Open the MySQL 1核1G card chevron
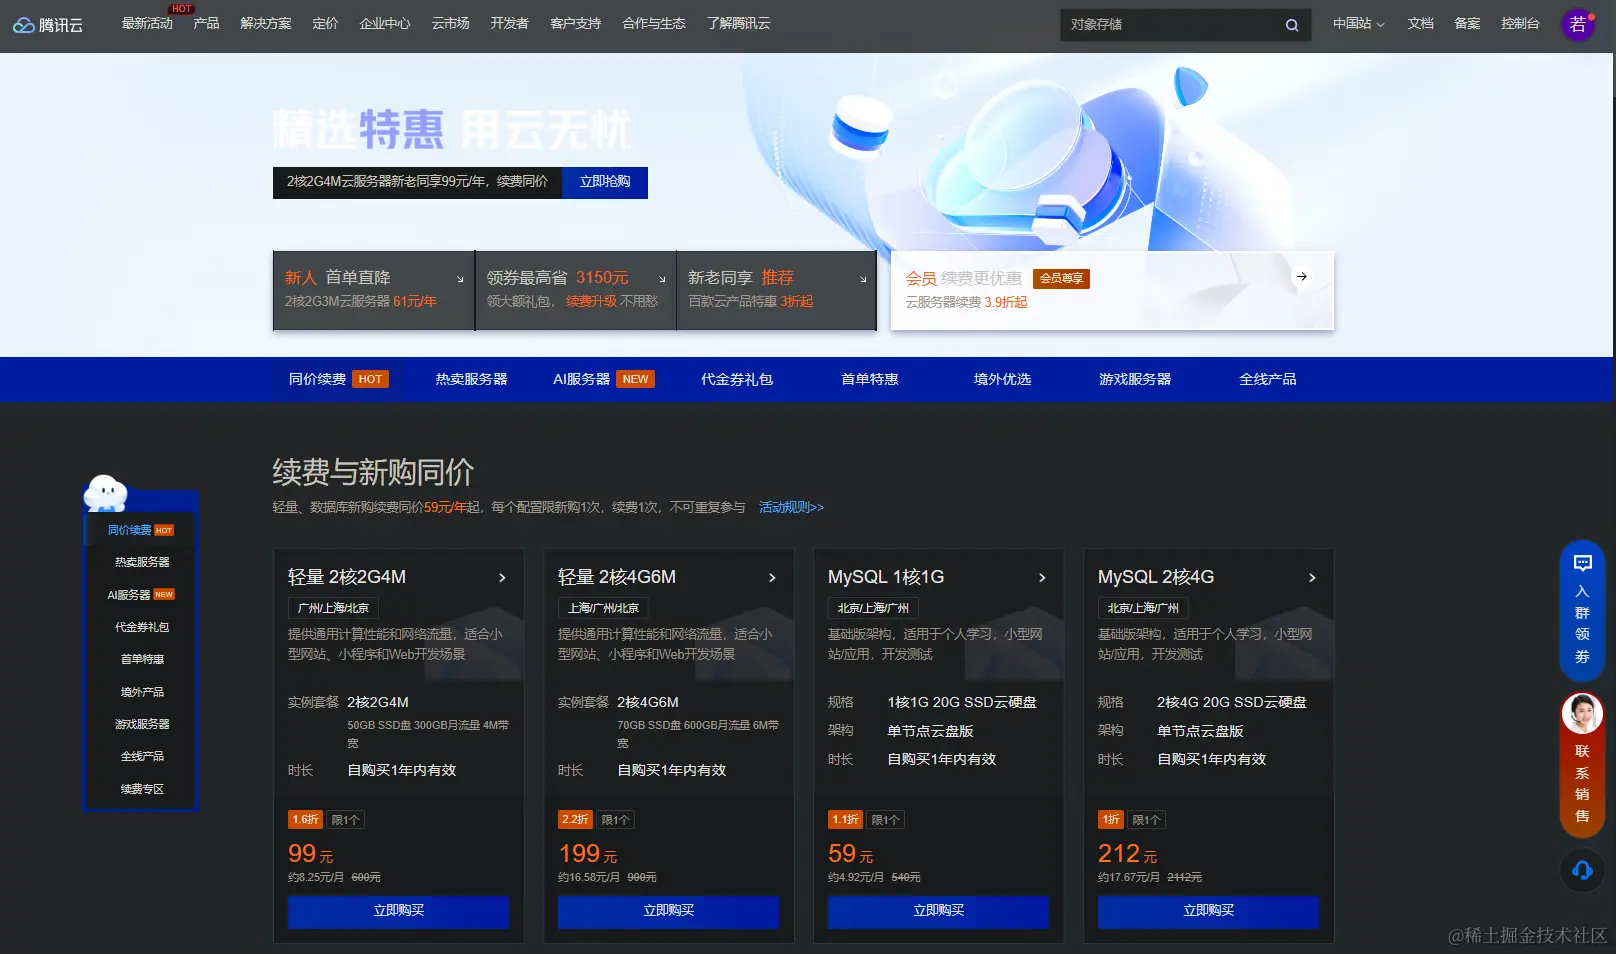1616x954 pixels. pyautogui.click(x=1042, y=578)
